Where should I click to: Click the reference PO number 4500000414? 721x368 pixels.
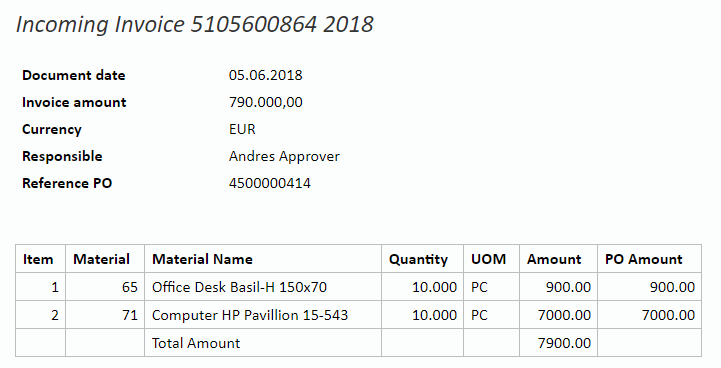(269, 183)
